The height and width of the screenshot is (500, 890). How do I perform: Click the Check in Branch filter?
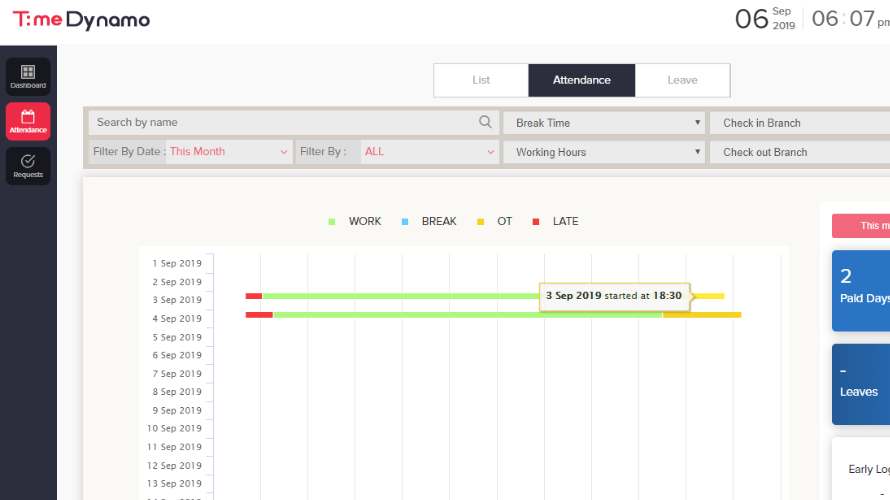(800, 123)
